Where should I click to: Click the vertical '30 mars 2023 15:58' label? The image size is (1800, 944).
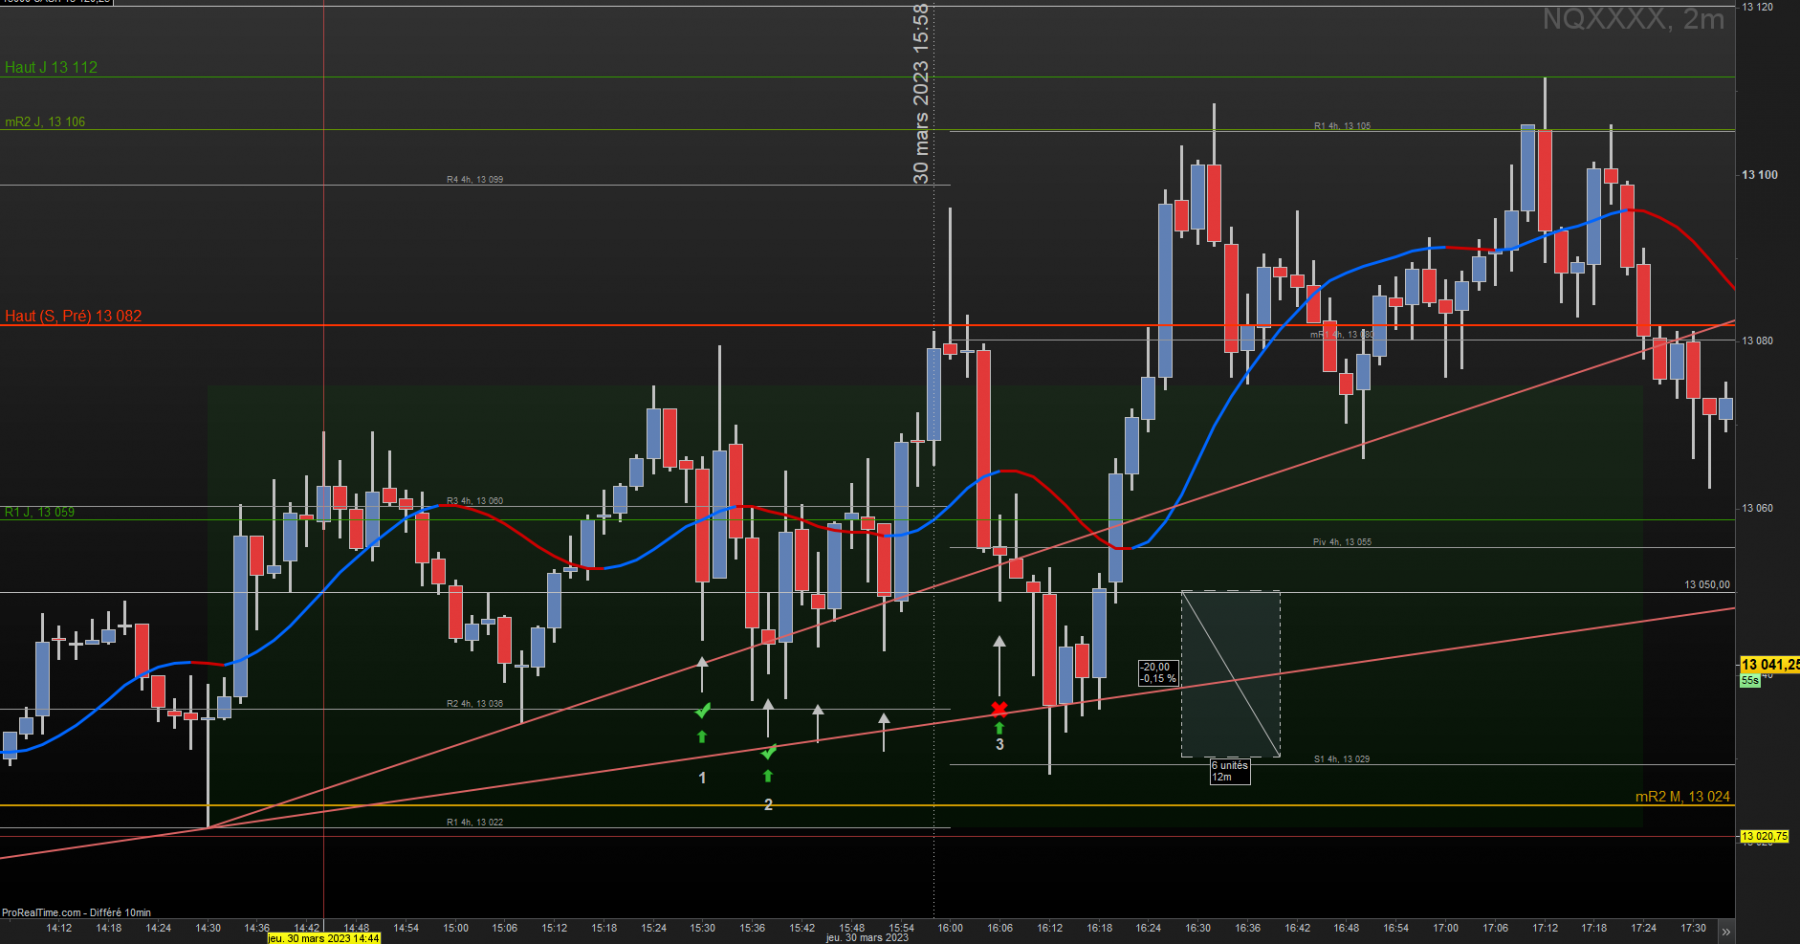(921, 94)
